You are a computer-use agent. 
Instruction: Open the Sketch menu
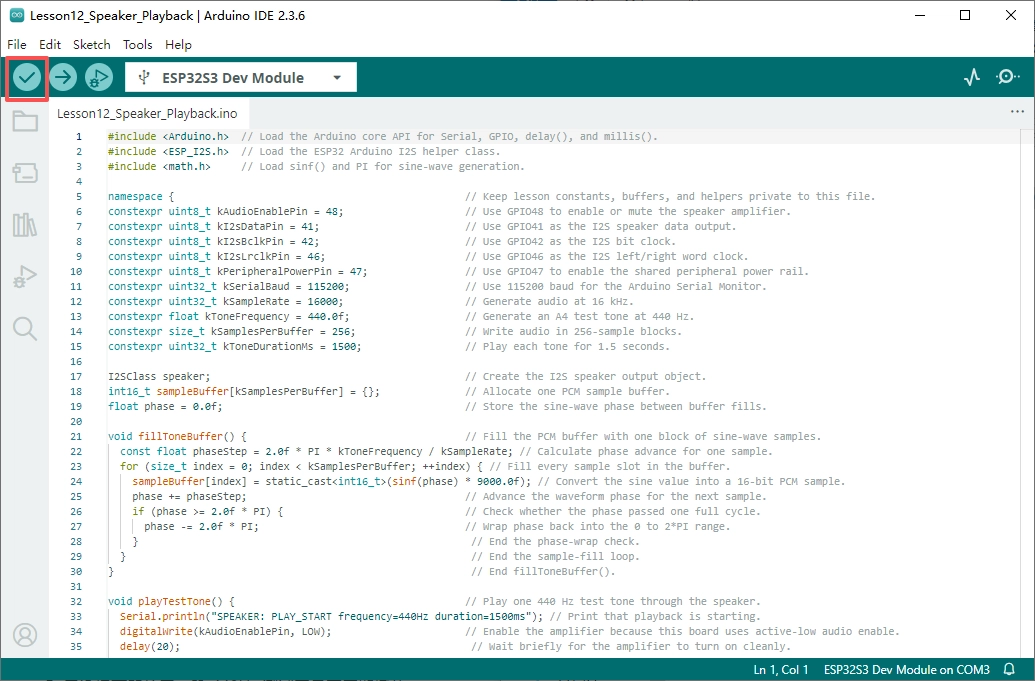click(91, 44)
